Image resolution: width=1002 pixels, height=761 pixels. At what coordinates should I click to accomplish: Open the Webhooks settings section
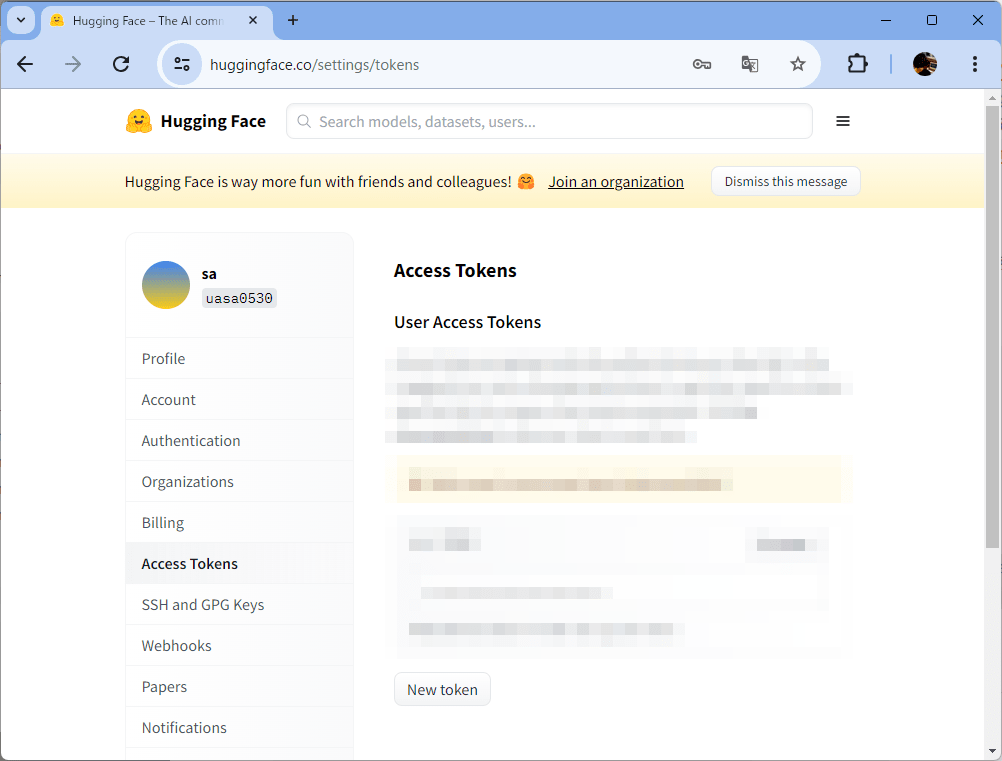(x=239, y=645)
